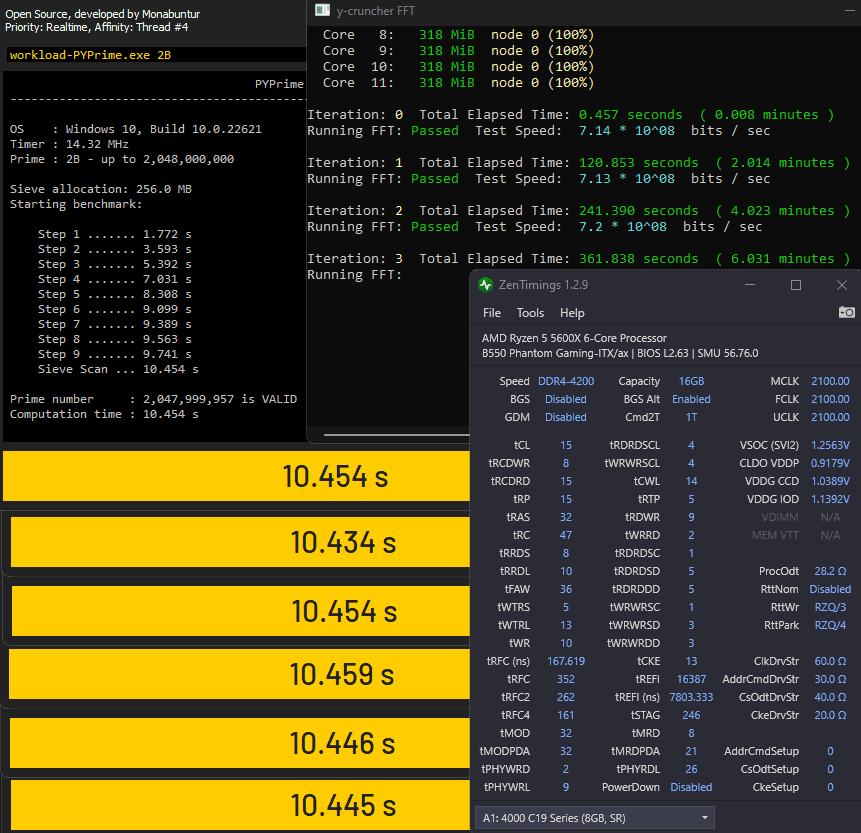
Task: Maximize the ZenTimings window
Action: (795, 285)
